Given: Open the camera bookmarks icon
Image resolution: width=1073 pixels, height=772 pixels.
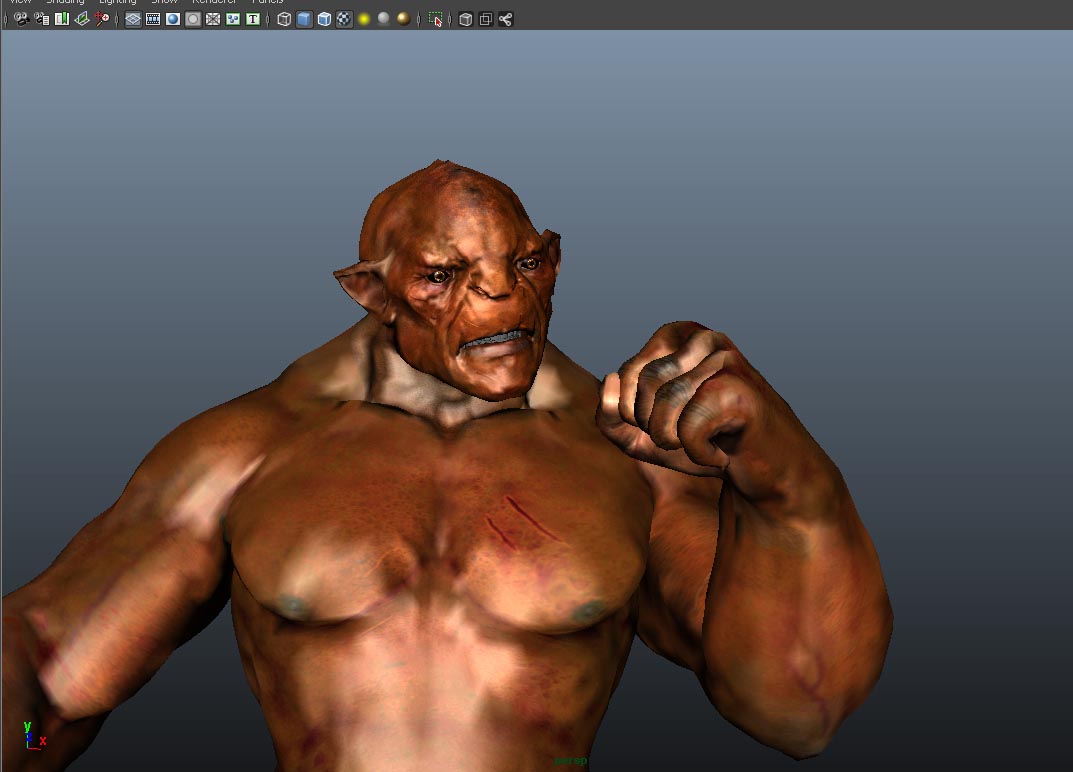Looking at the screenshot, I should pos(62,19).
